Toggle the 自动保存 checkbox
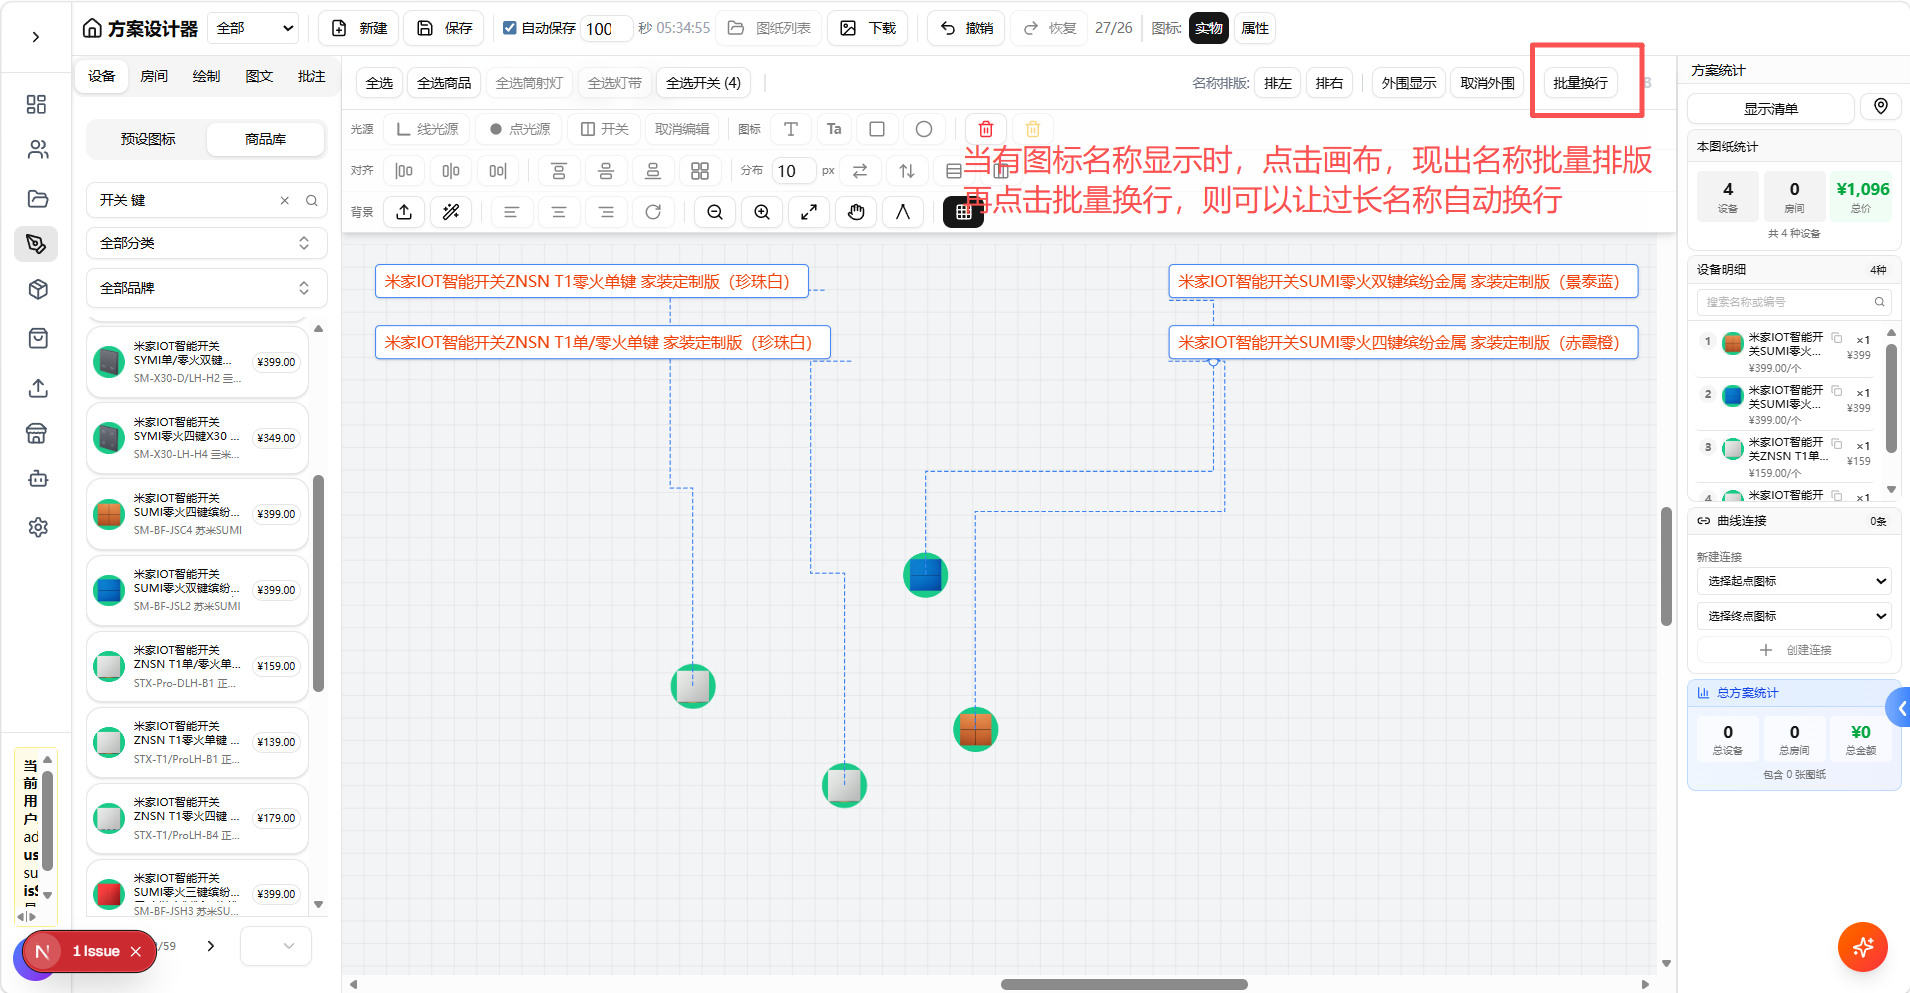 pos(510,28)
